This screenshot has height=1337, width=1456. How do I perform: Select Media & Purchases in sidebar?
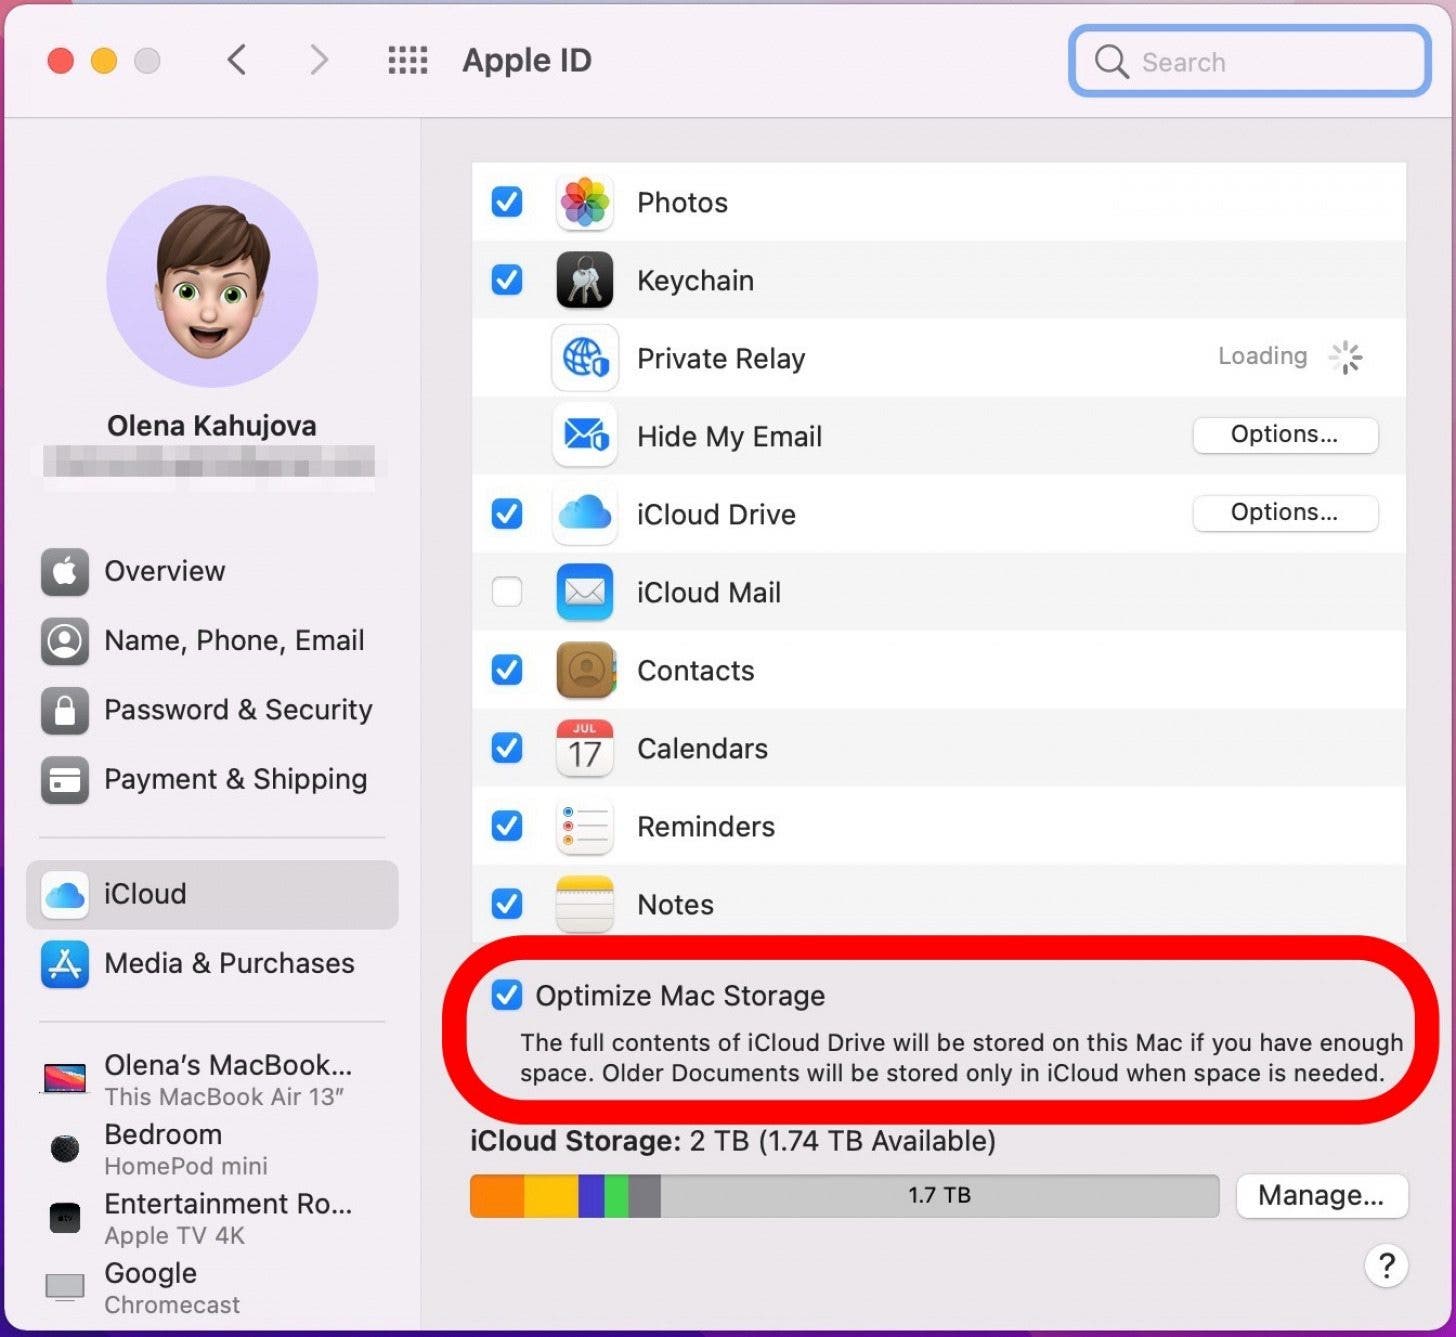pyautogui.click(x=228, y=963)
